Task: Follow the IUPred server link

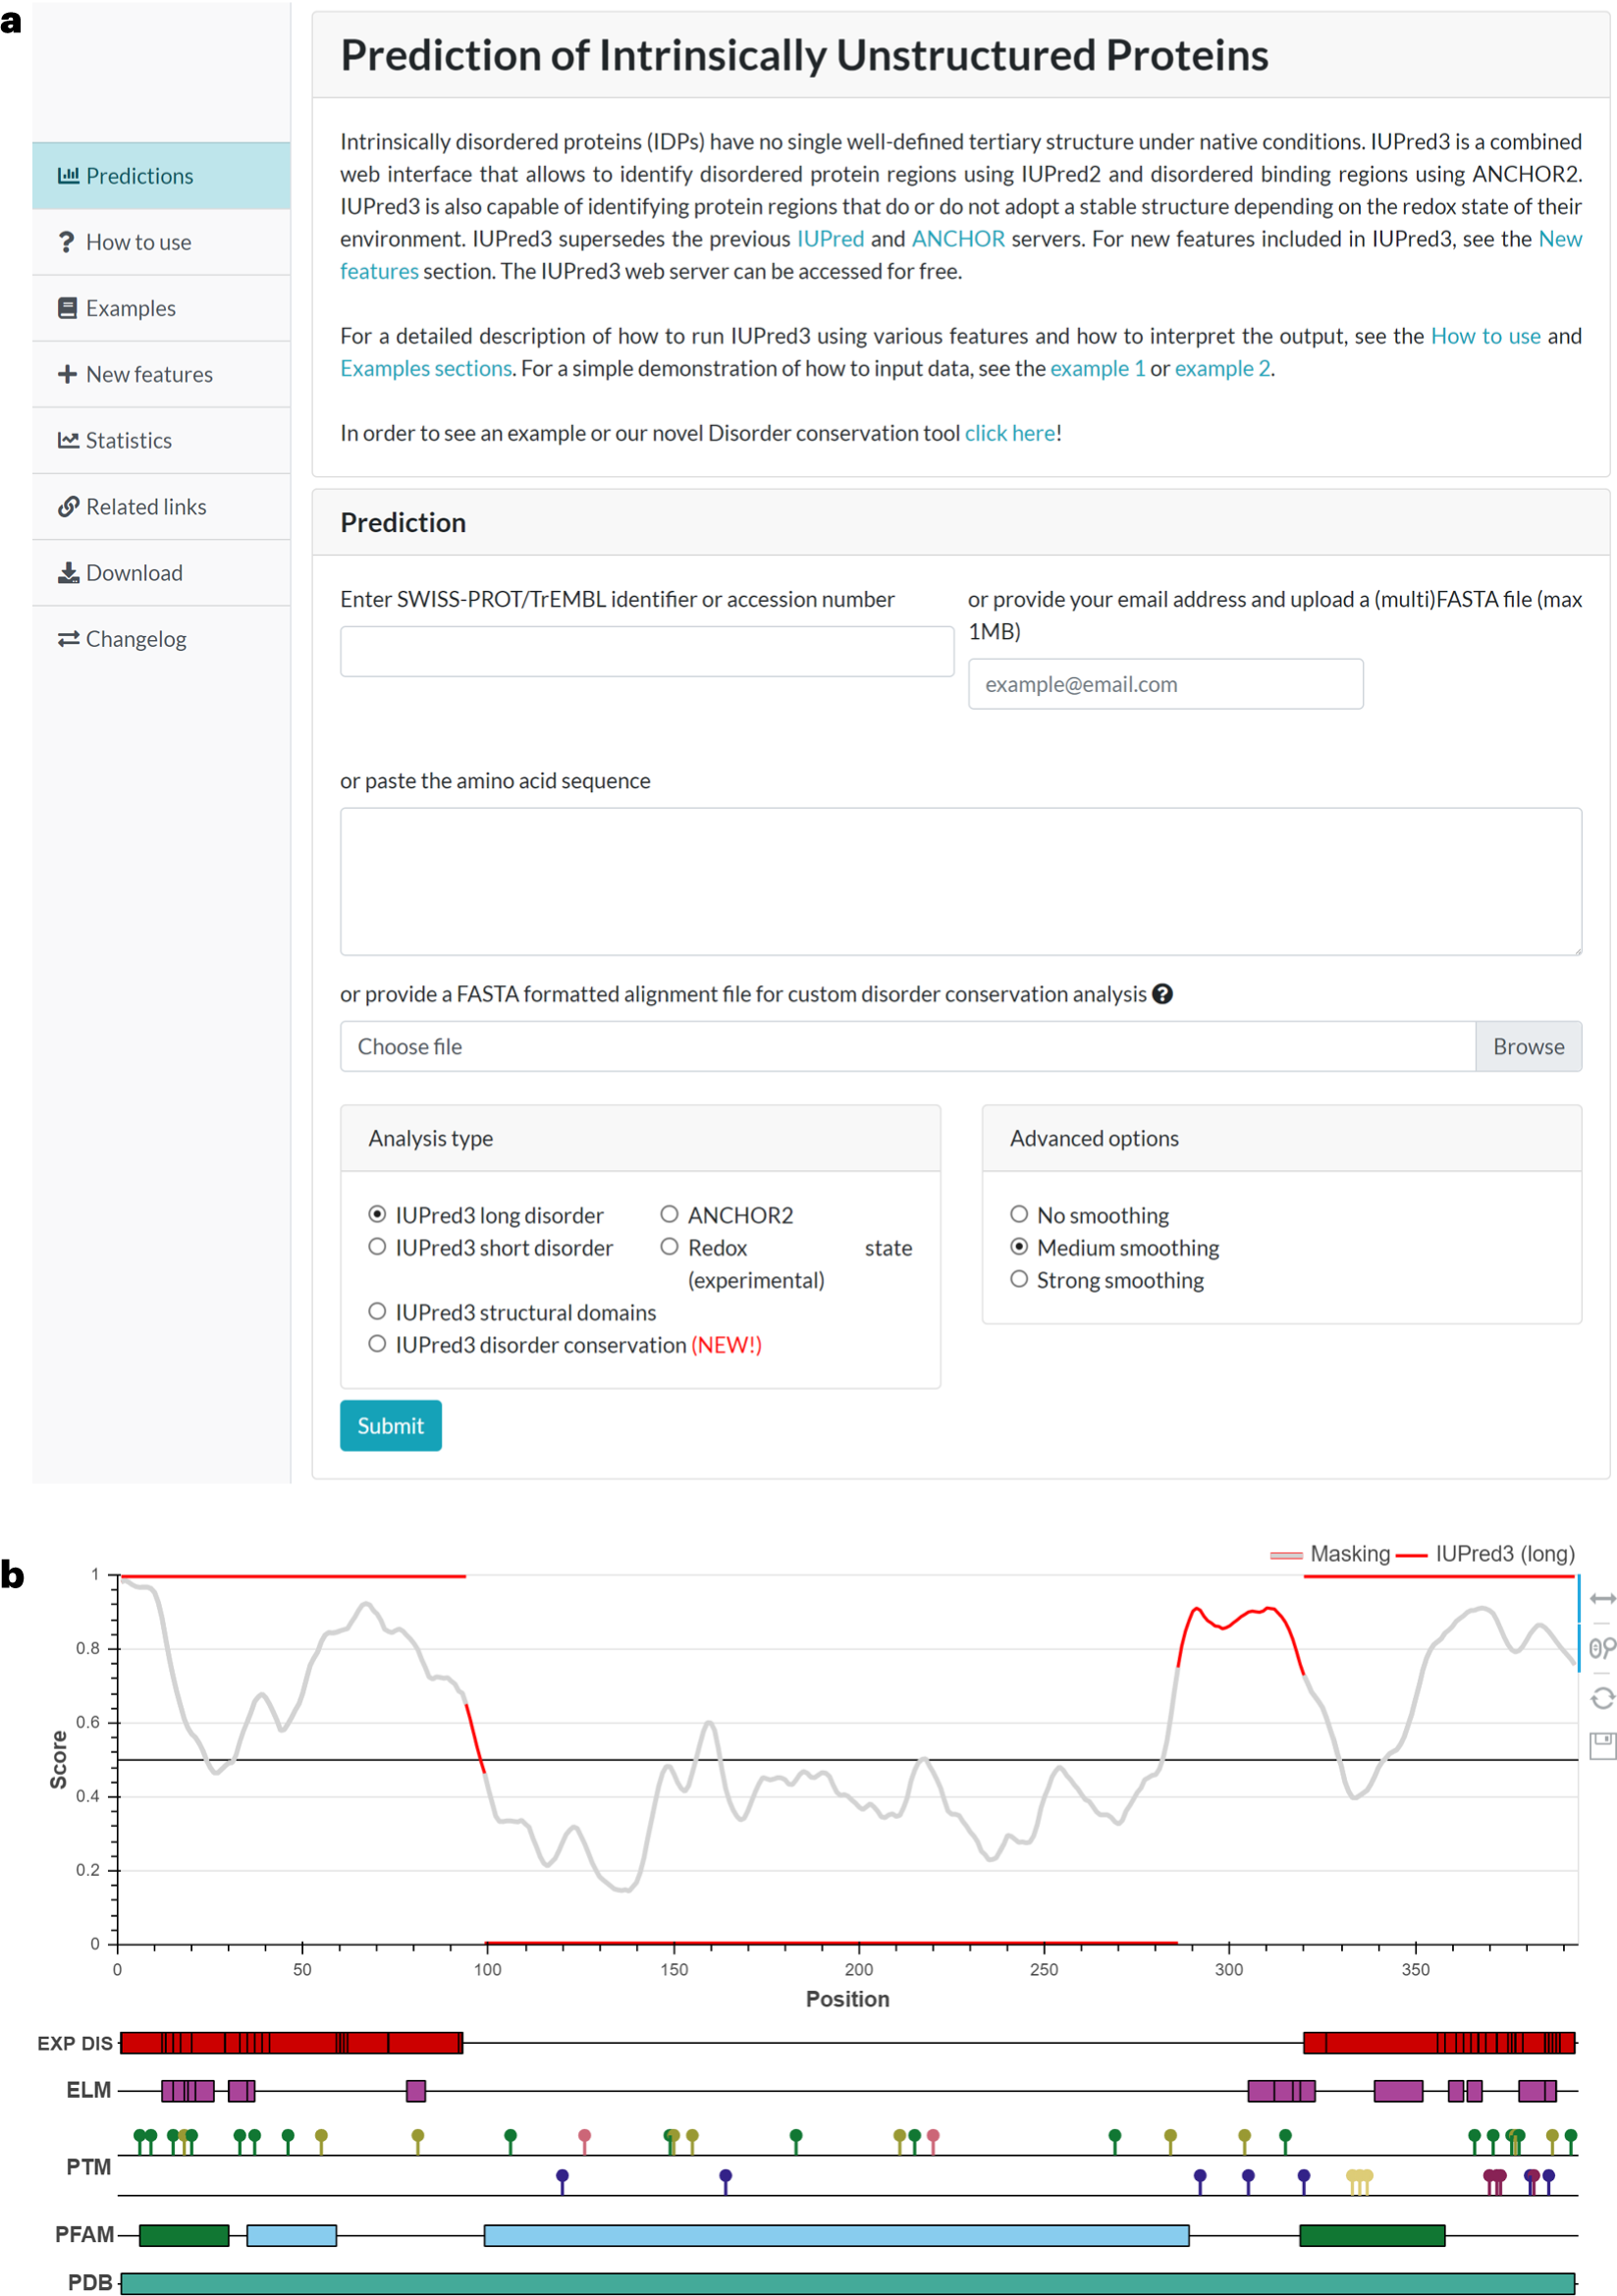Action: coord(830,239)
